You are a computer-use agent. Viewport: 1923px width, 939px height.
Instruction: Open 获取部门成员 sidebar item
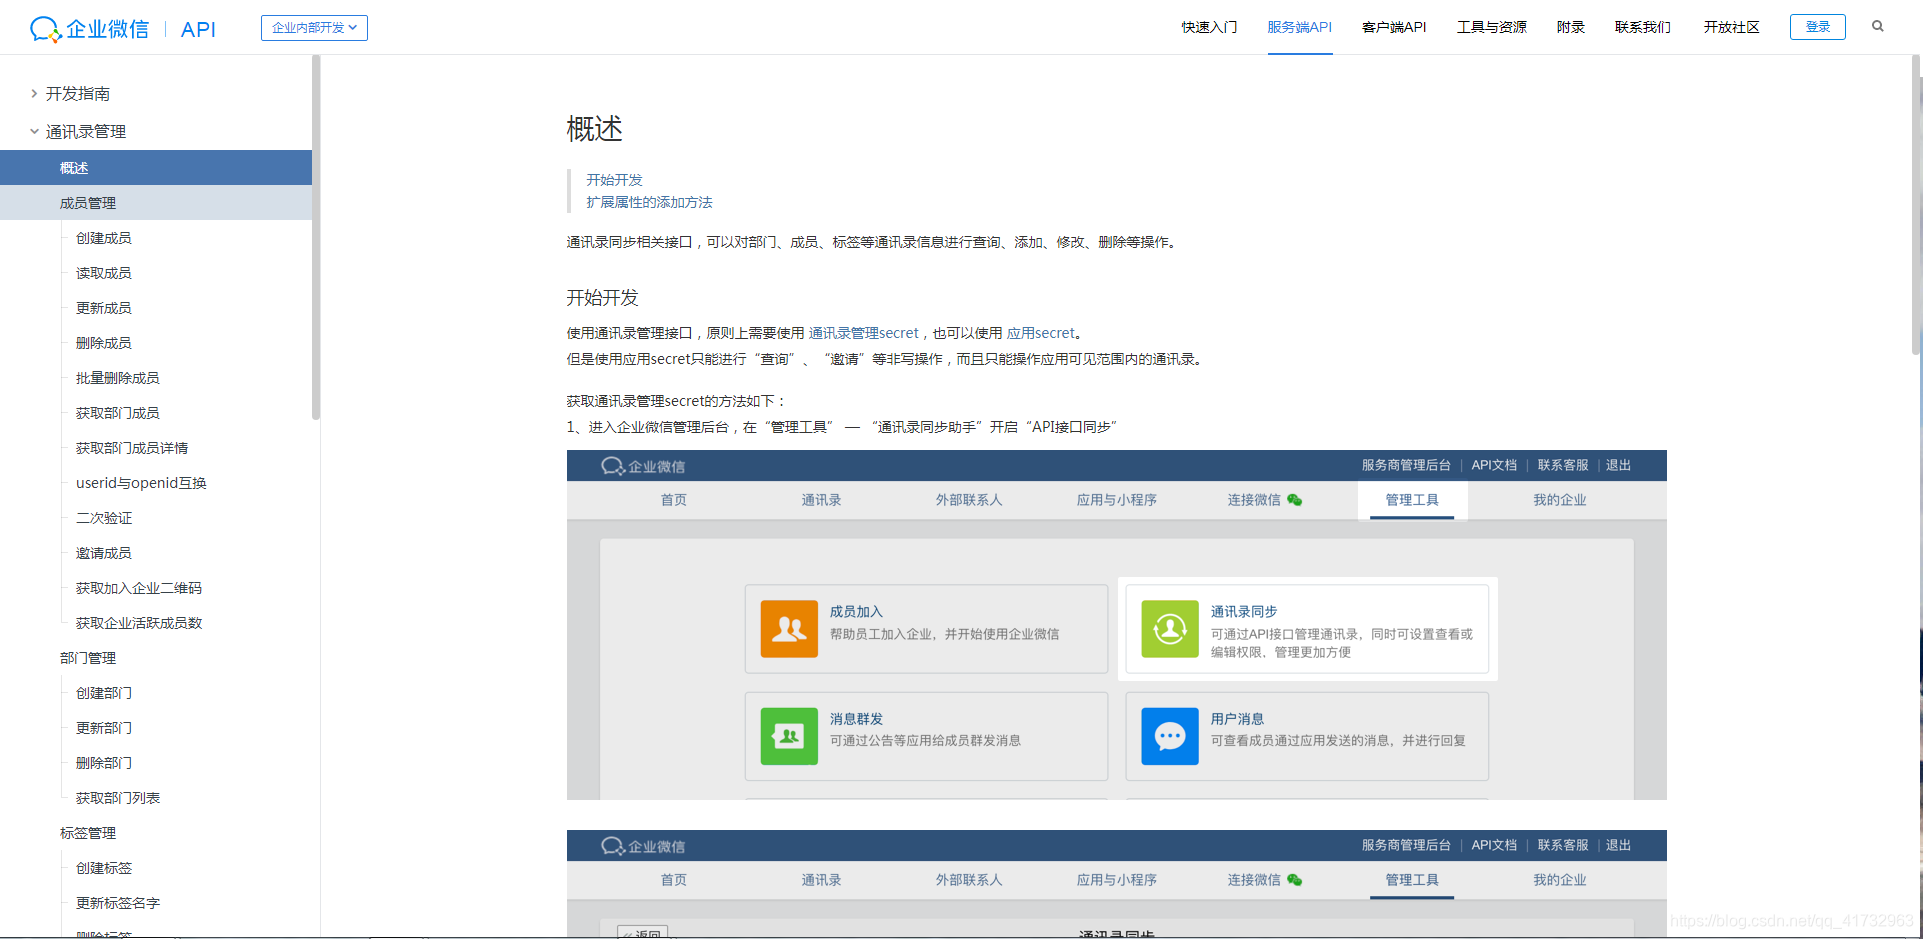[x=117, y=413]
